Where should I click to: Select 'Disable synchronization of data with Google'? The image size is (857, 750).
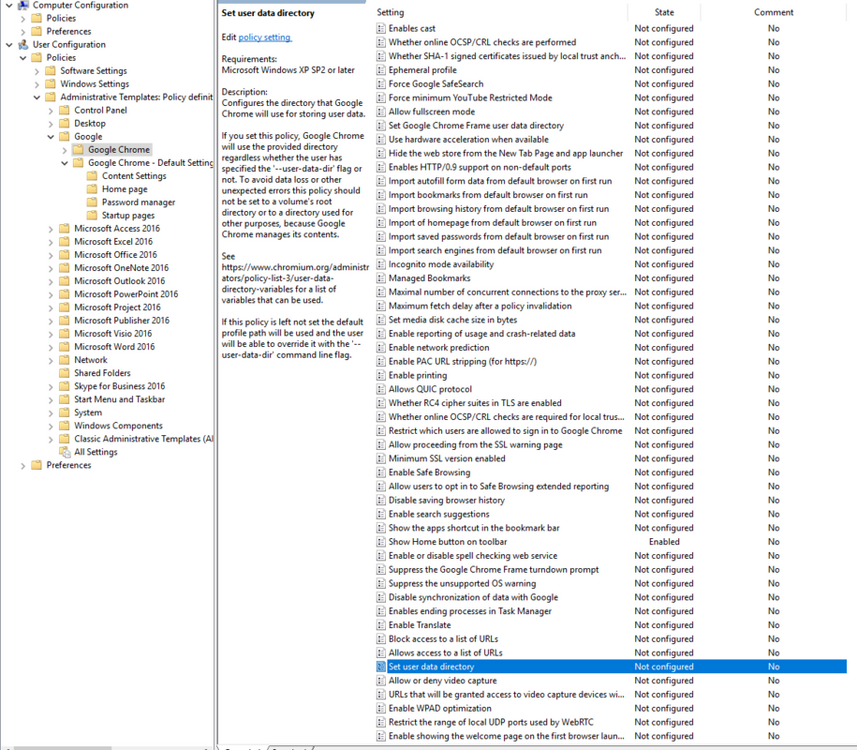473,597
